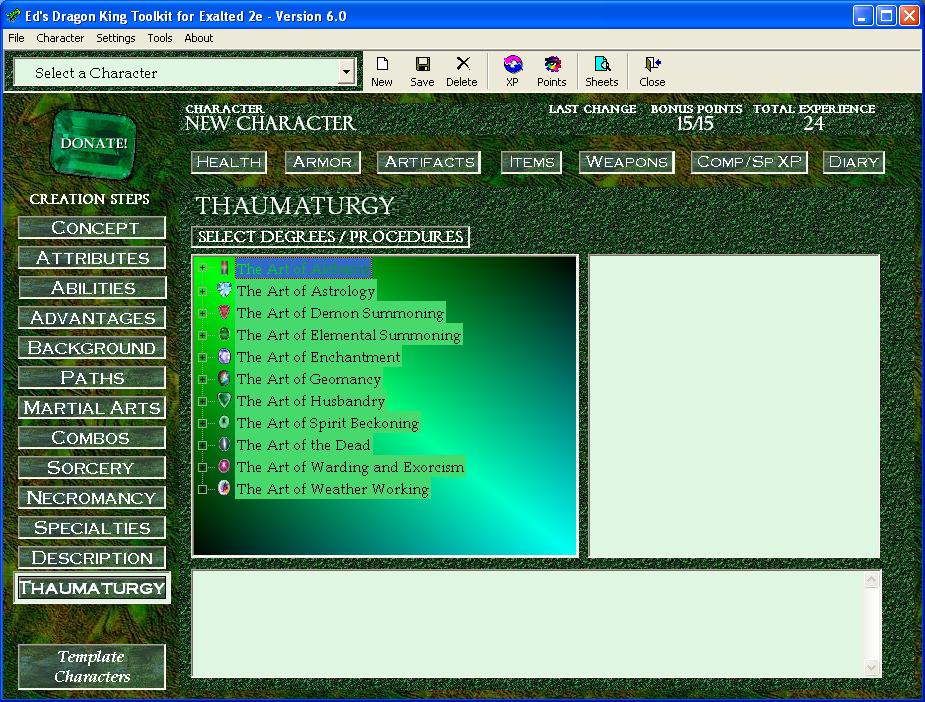Click the dragon icon in the title bar
The image size is (925, 702).
(x=13, y=16)
